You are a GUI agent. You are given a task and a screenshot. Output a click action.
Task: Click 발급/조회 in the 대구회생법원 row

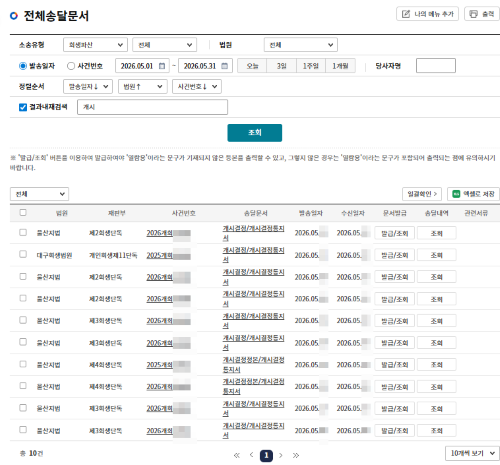[x=395, y=255]
